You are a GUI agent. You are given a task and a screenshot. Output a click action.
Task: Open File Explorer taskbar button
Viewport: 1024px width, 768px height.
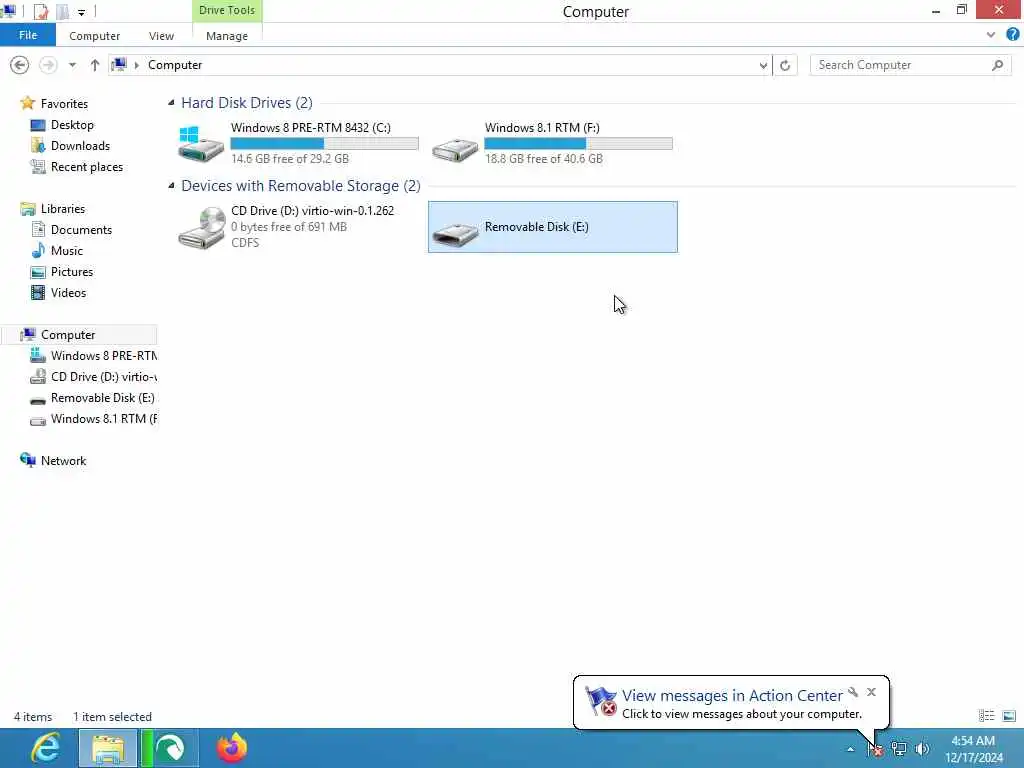108,748
